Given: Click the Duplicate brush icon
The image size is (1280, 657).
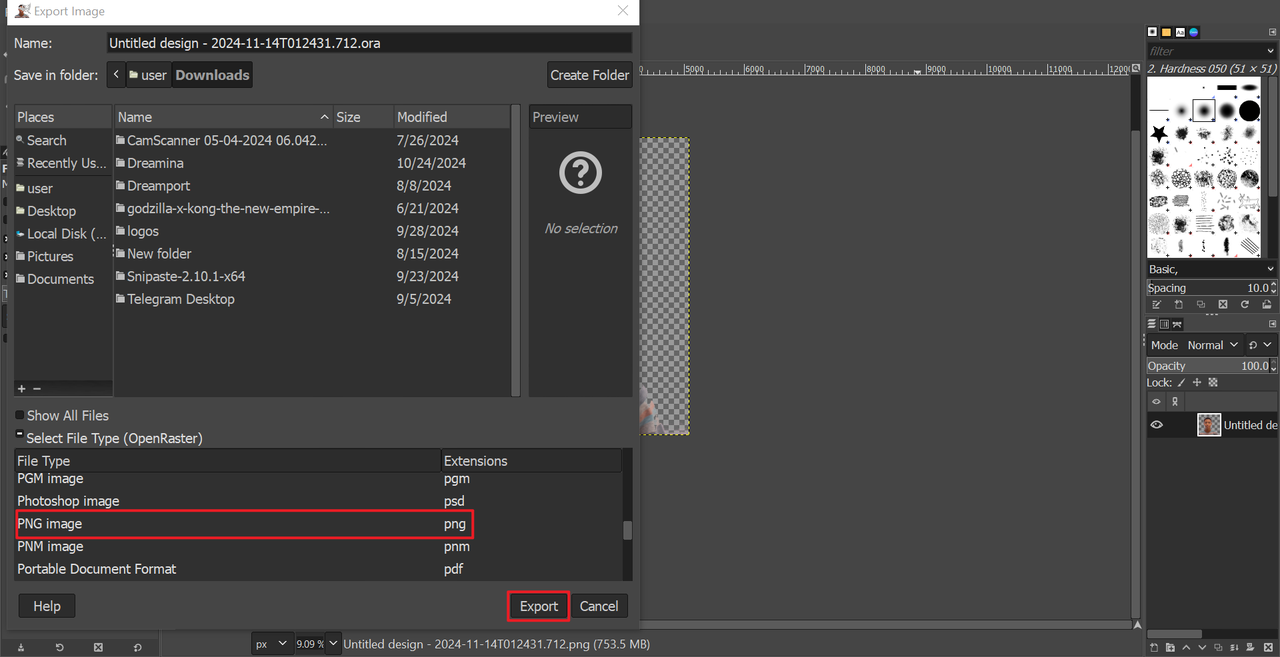Looking at the screenshot, I should point(1201,304).
